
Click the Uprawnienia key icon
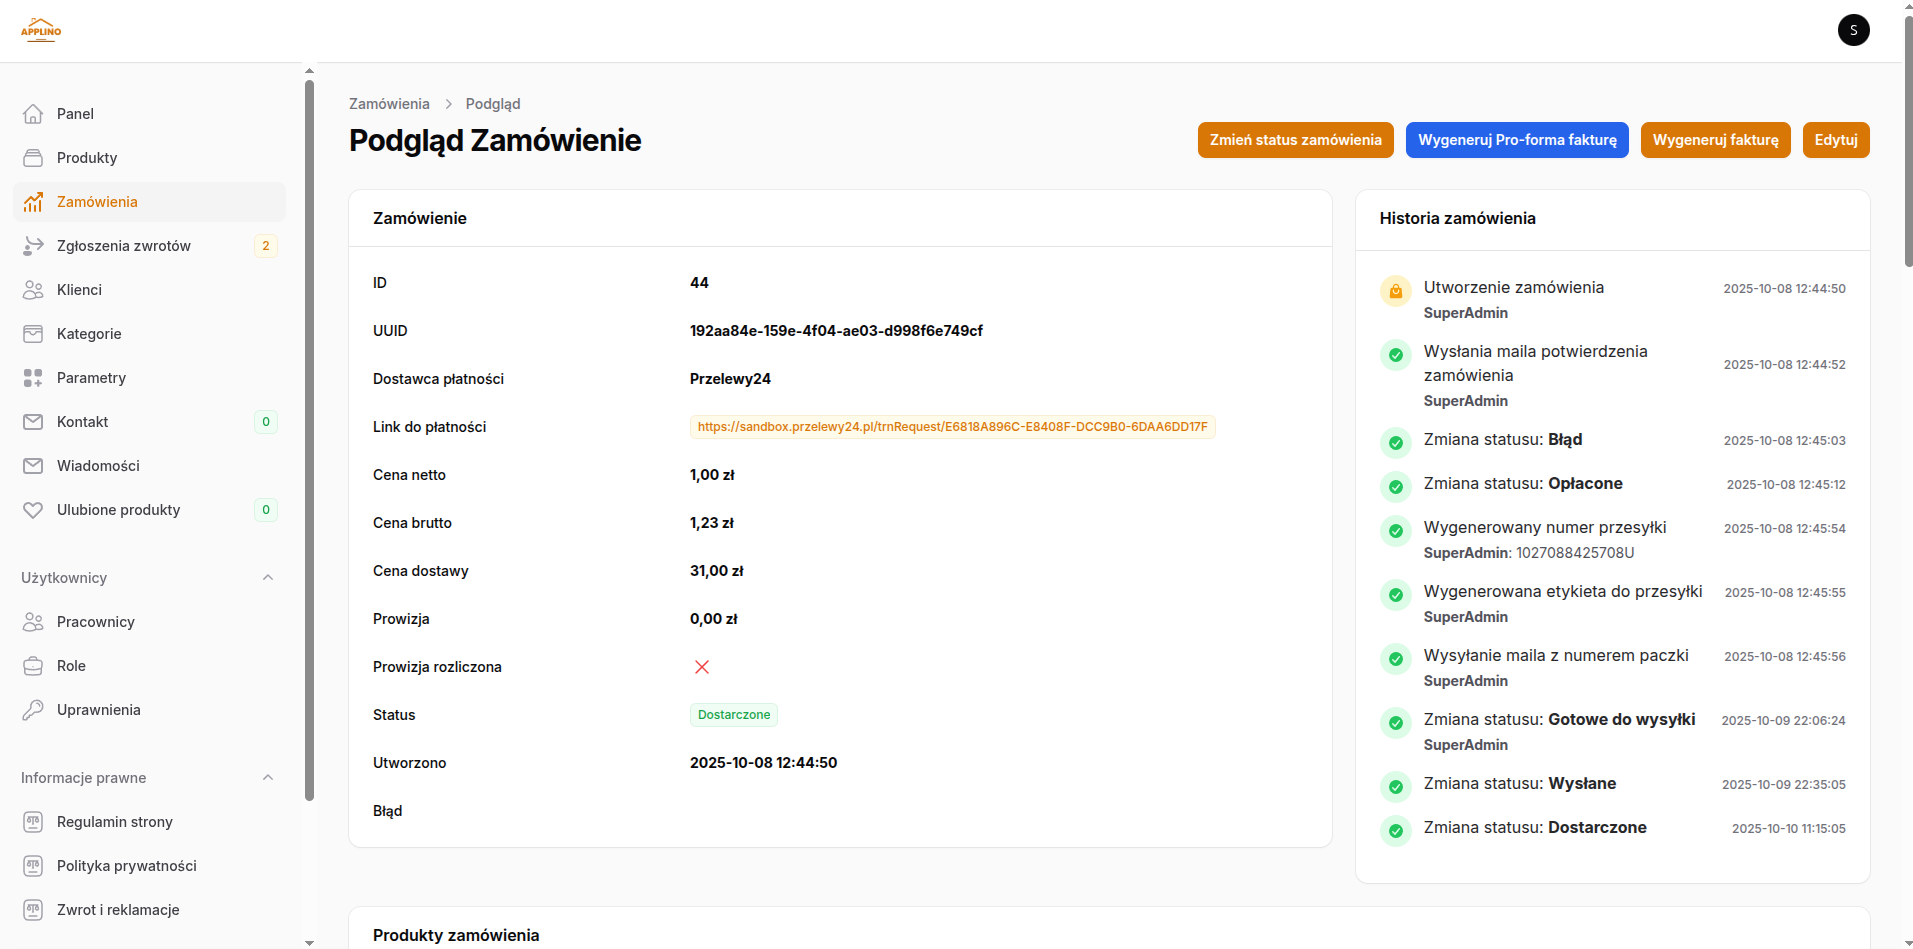pyautogui.click(x=33, y=710)
